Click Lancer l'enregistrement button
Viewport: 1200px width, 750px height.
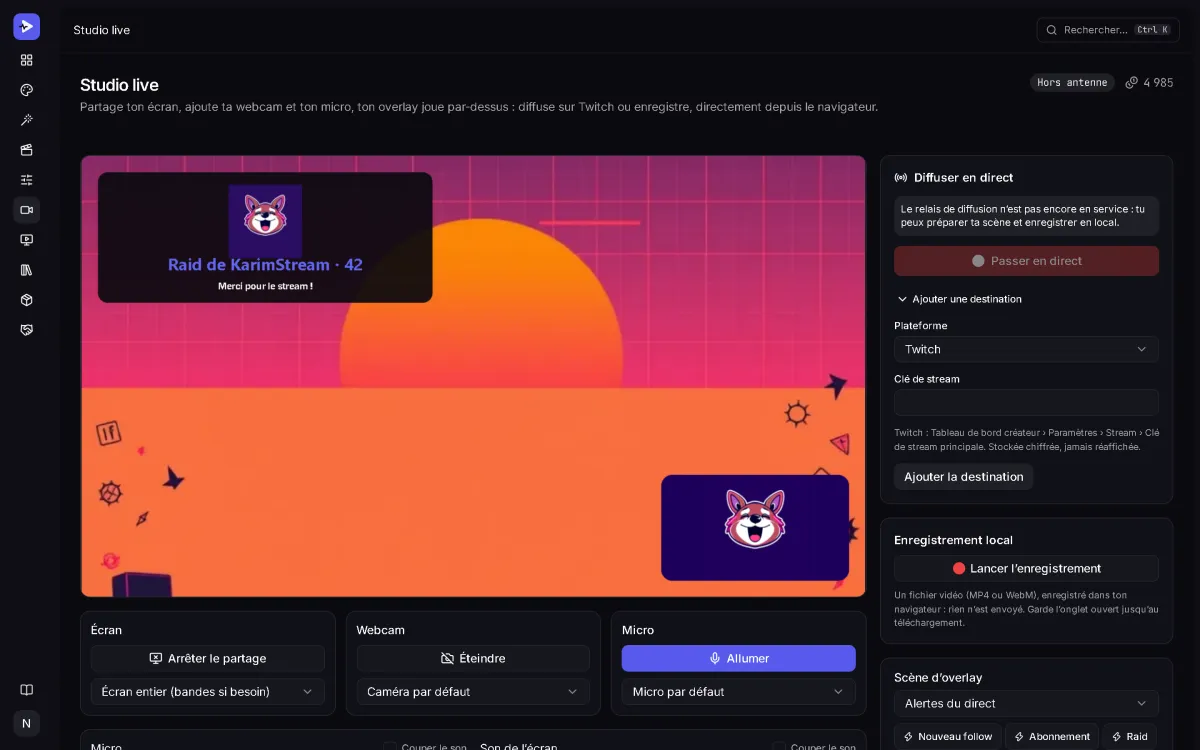click(x=1026, y=568)
